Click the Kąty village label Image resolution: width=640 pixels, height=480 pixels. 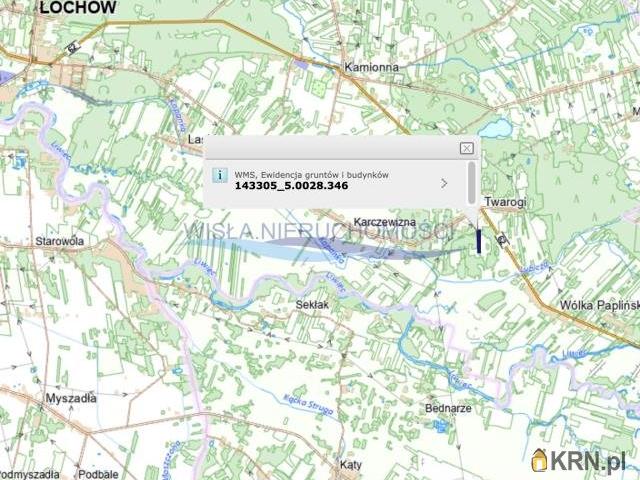(x=351, y=465)
